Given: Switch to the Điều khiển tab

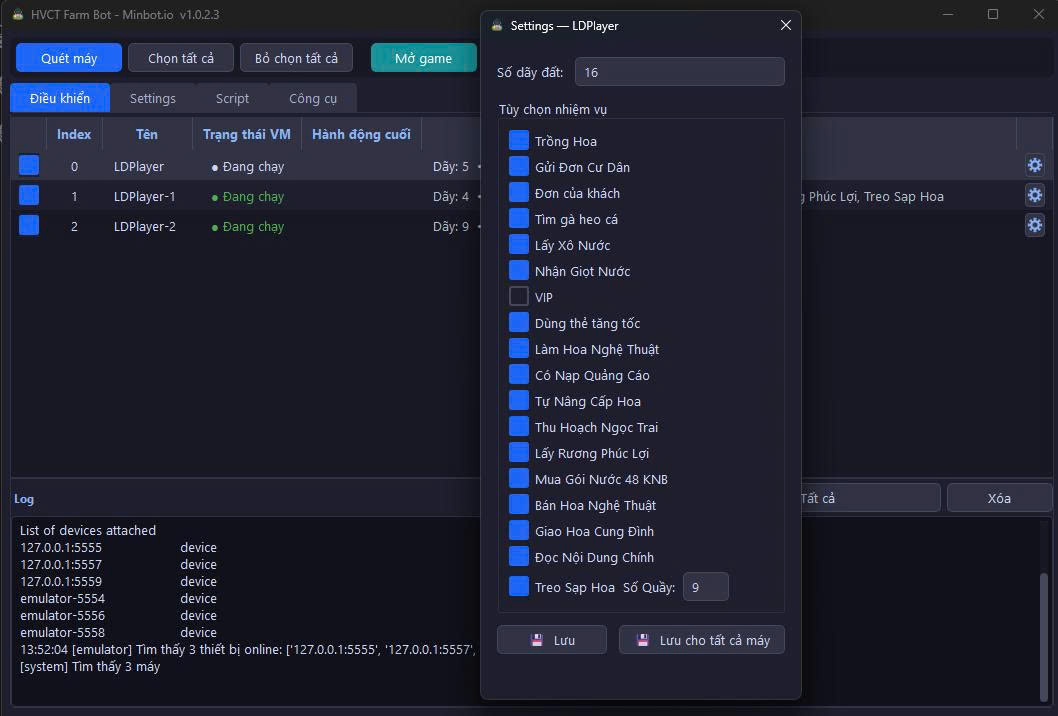Looking at the screenshot, I should pos(59,98).
